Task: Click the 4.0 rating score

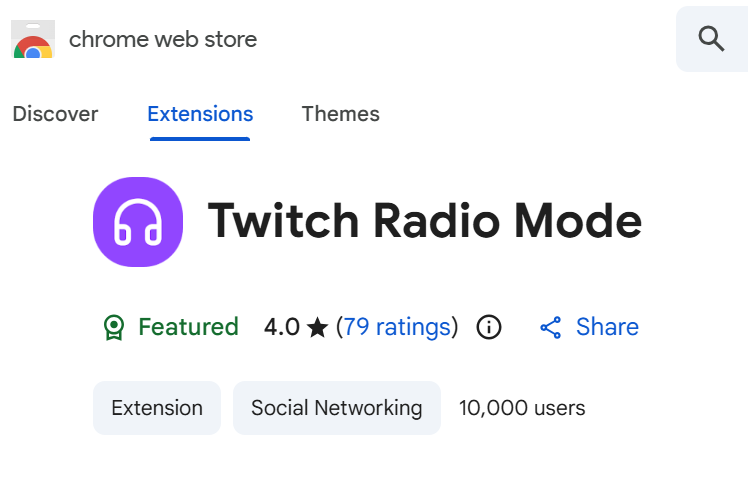Action: pos(282,327)
